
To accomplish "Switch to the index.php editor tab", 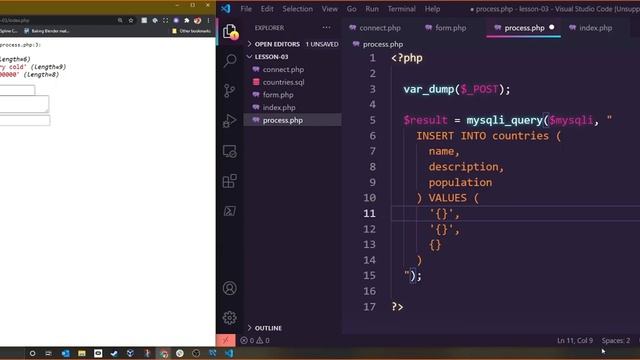I will [591, 28].
